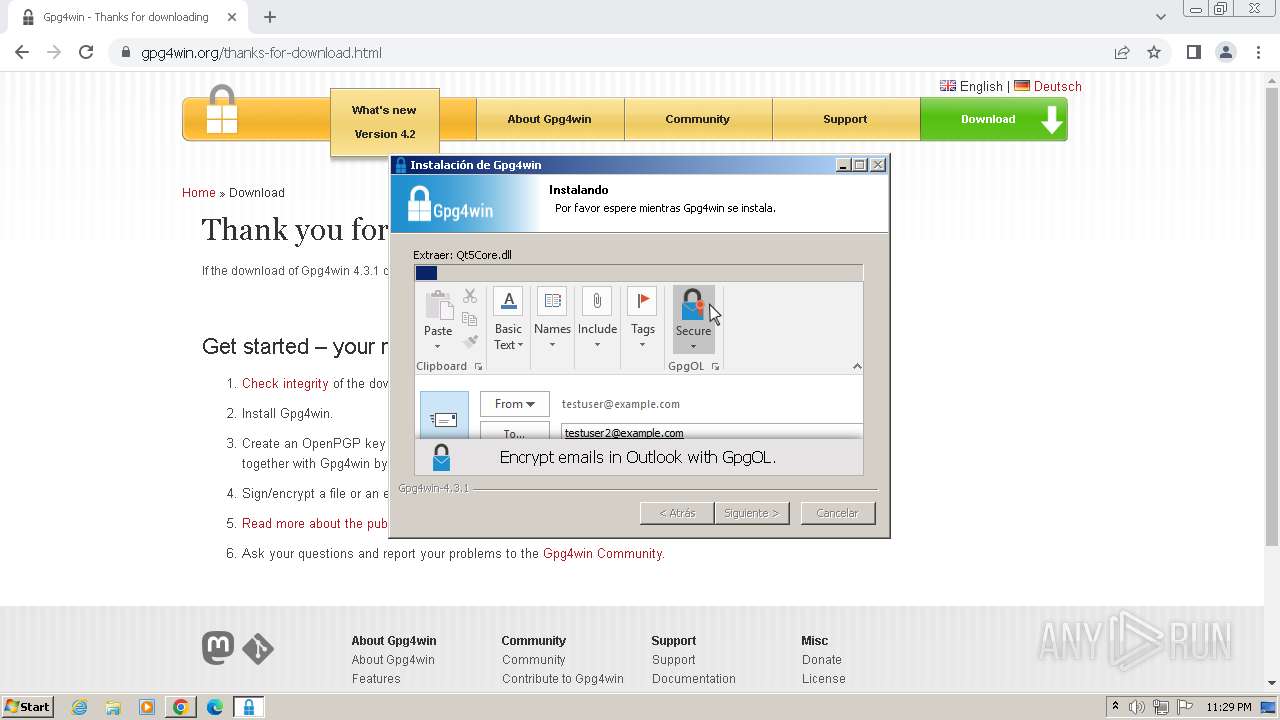Open Chrome profile avatar
1280x720 pixels.
click(1225, 53)
